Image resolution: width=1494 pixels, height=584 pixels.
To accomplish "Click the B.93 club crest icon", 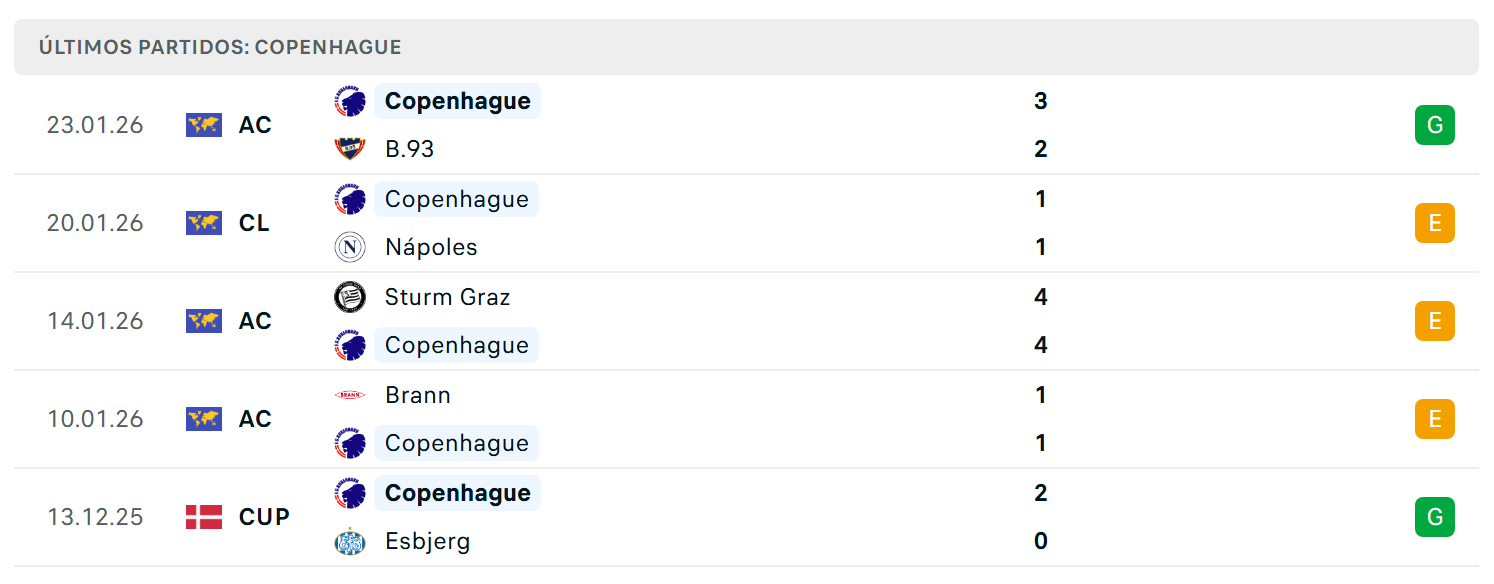I will (350, 149).
